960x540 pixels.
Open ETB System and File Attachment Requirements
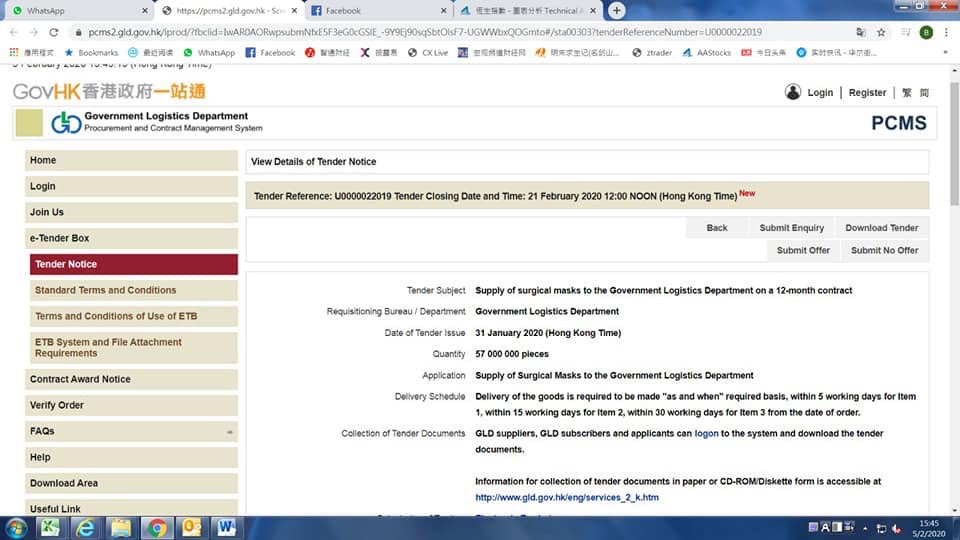point(133,348)
